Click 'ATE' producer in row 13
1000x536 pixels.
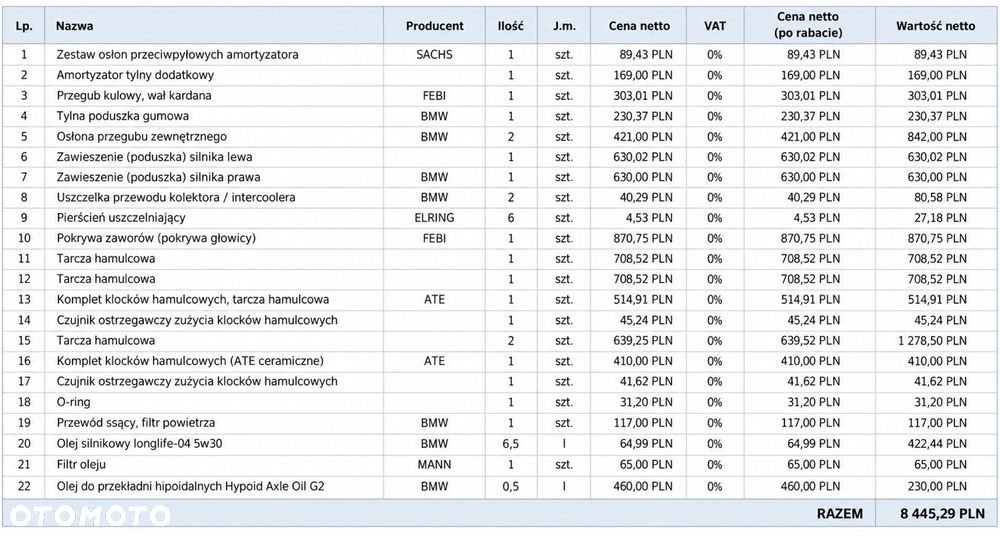[x=434, y=300]
